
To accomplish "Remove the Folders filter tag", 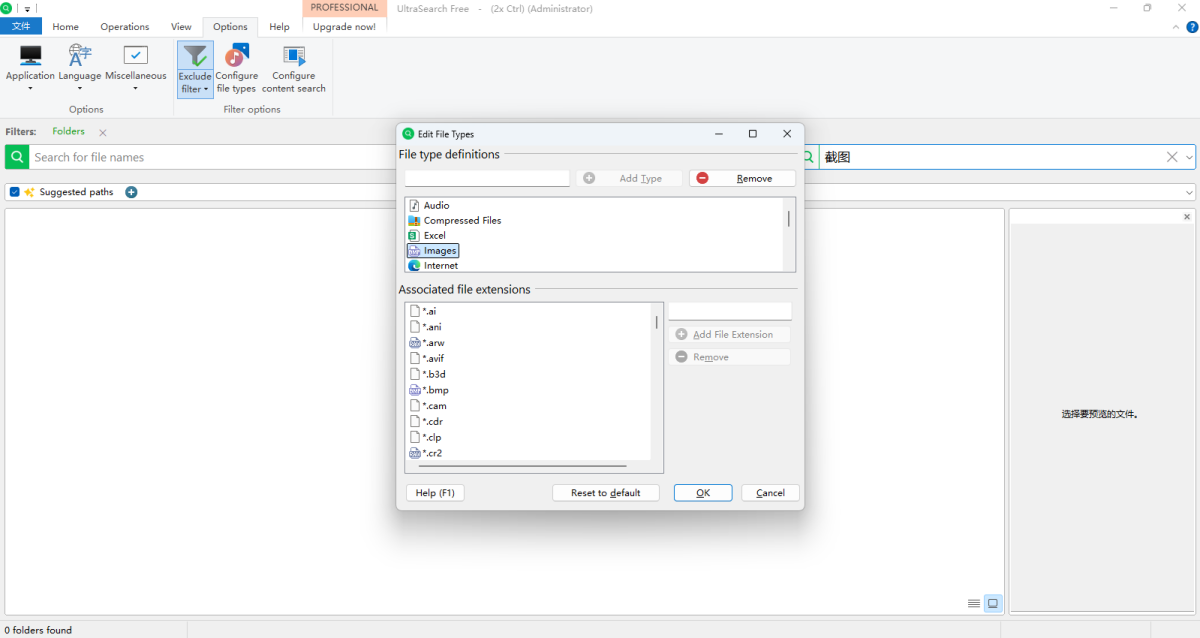I will (x=103, y=132).
